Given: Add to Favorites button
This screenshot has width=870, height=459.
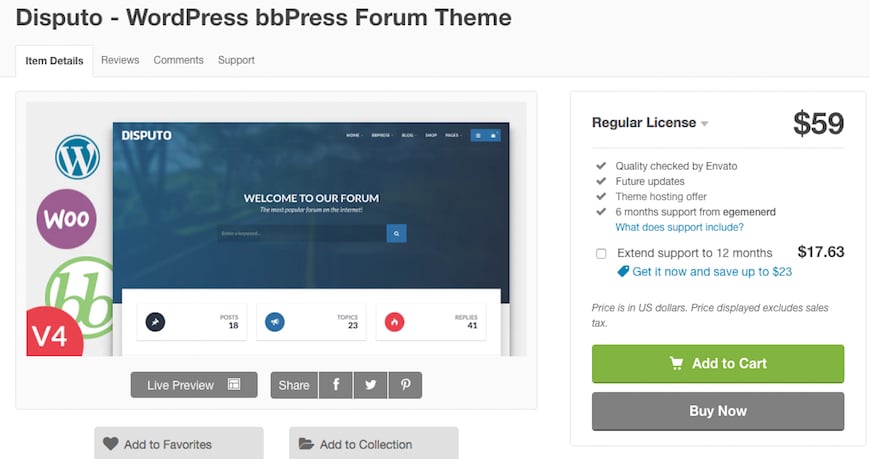Looking at the screenshot, I should pyautogui.click(x=179, y=443).
